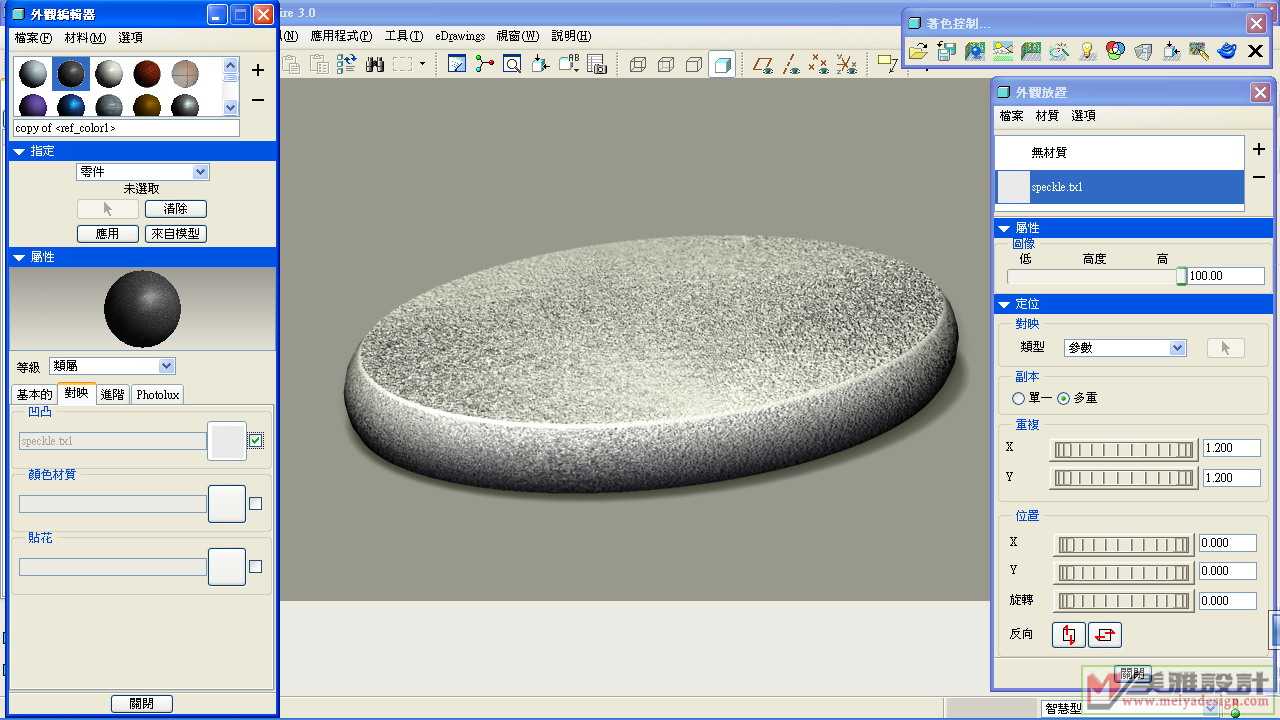
Task: Click the blue teapot render icon
Action: coord(1227,51)
